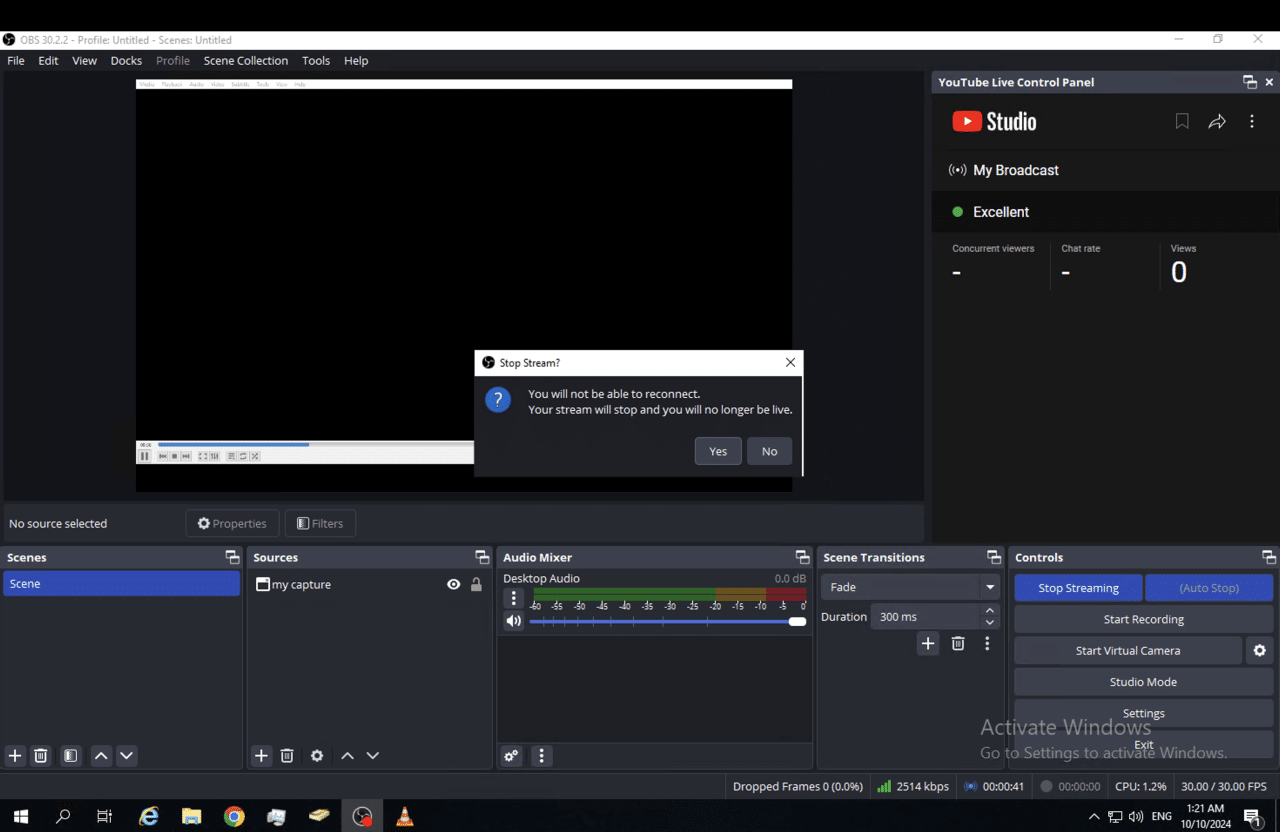Confirm stopping the stream by clicking Yes
This screenshot has height=832, width=1280.
point(718,451)
